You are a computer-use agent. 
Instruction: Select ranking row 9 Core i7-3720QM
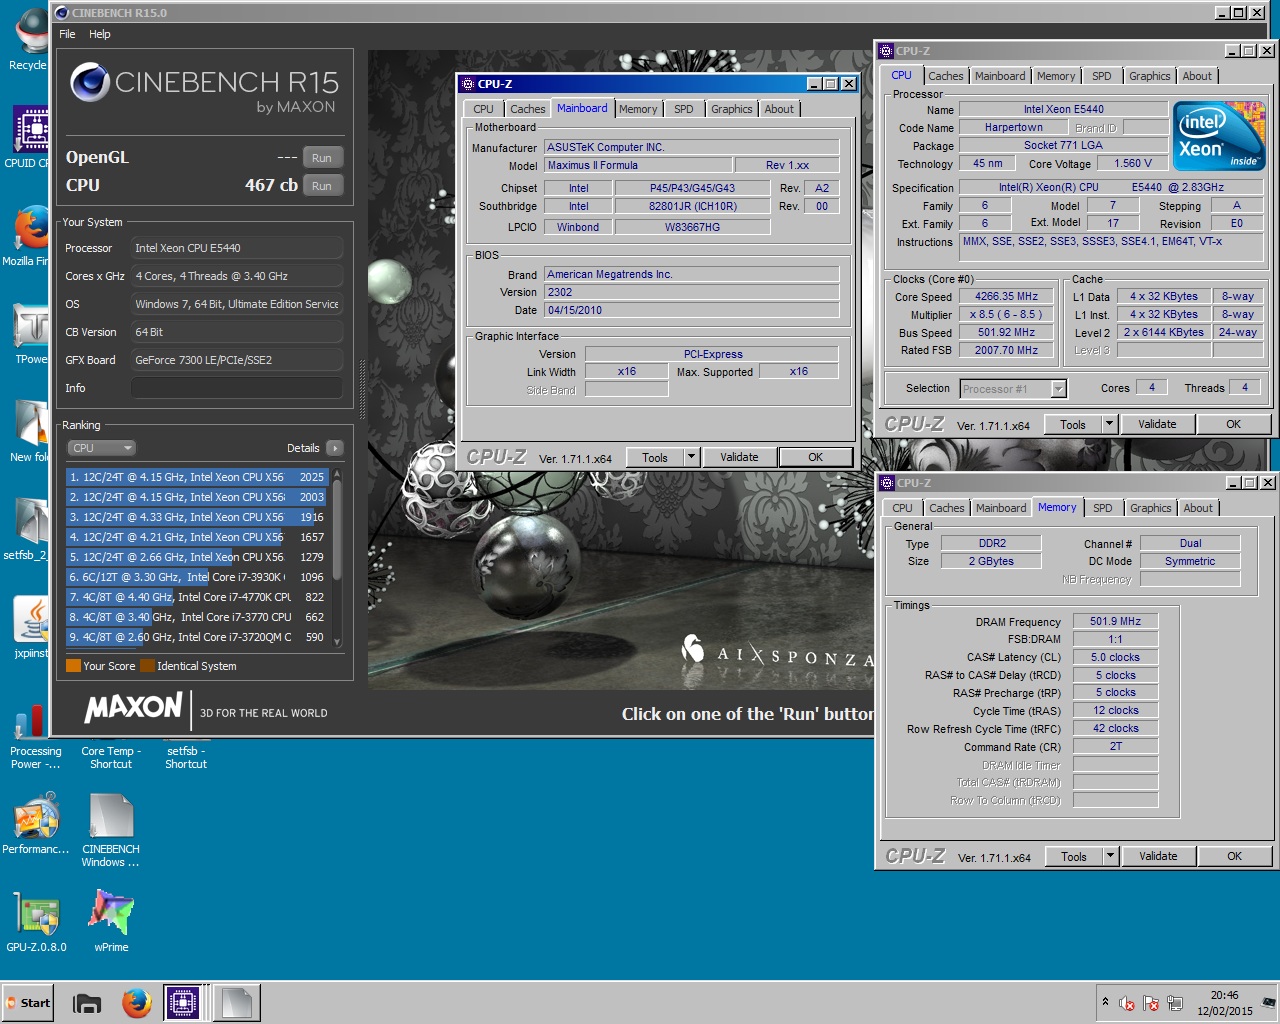pyautogui.click(x=197, y=637)
